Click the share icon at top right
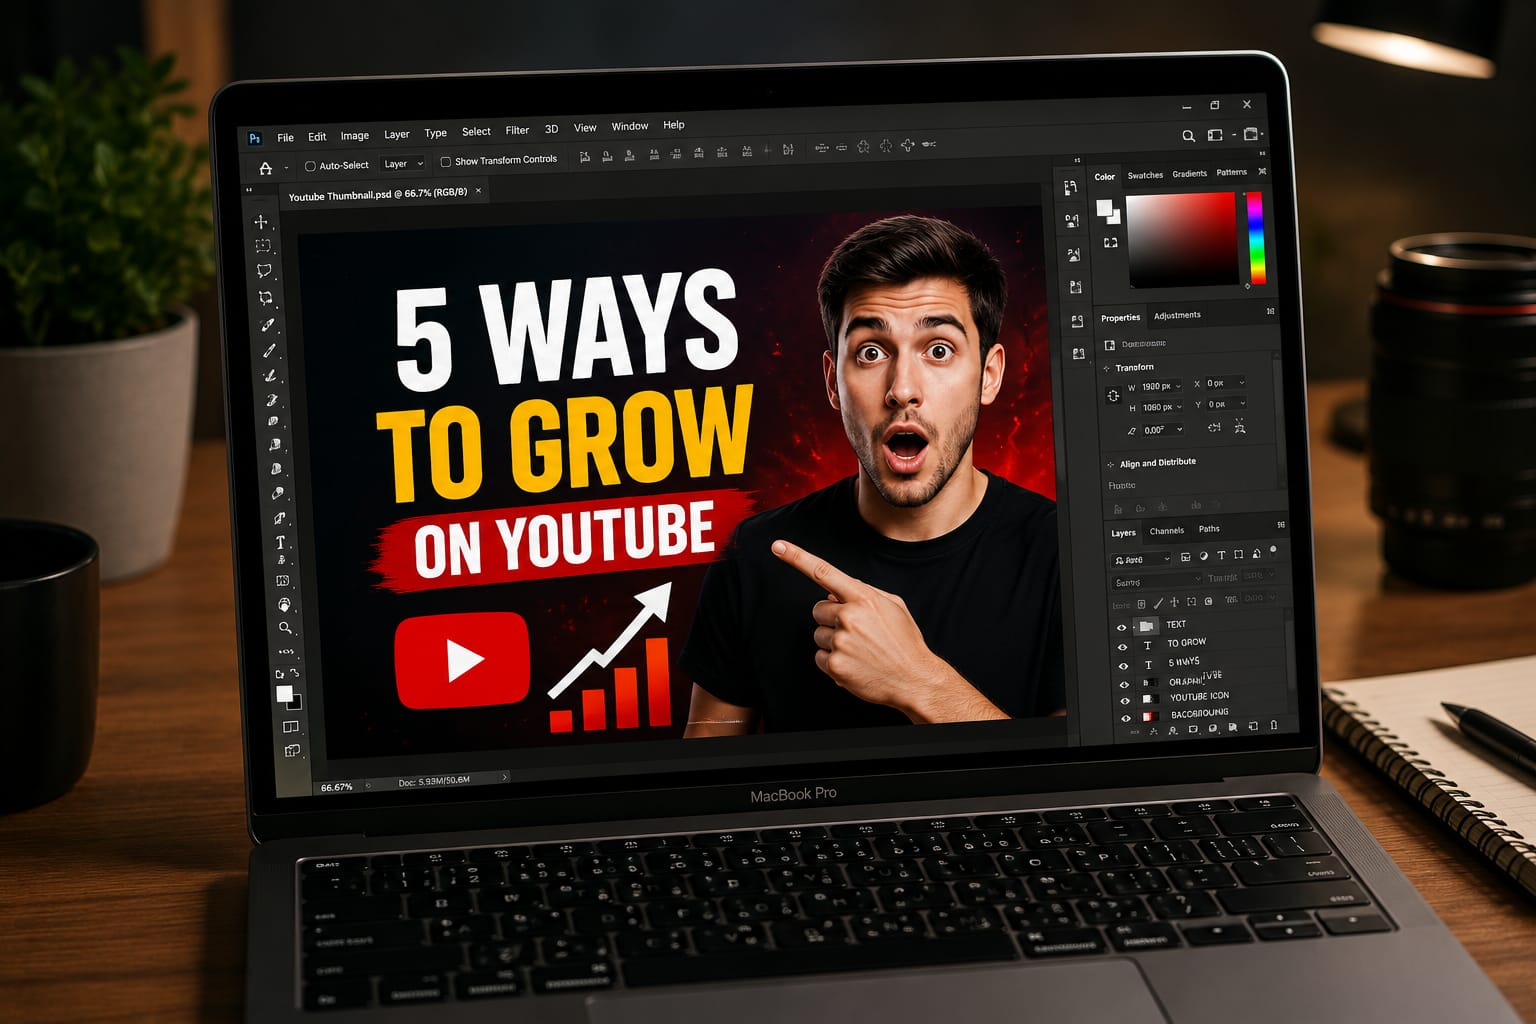The image size is (1536, 1024). (x=1250, y=134)
